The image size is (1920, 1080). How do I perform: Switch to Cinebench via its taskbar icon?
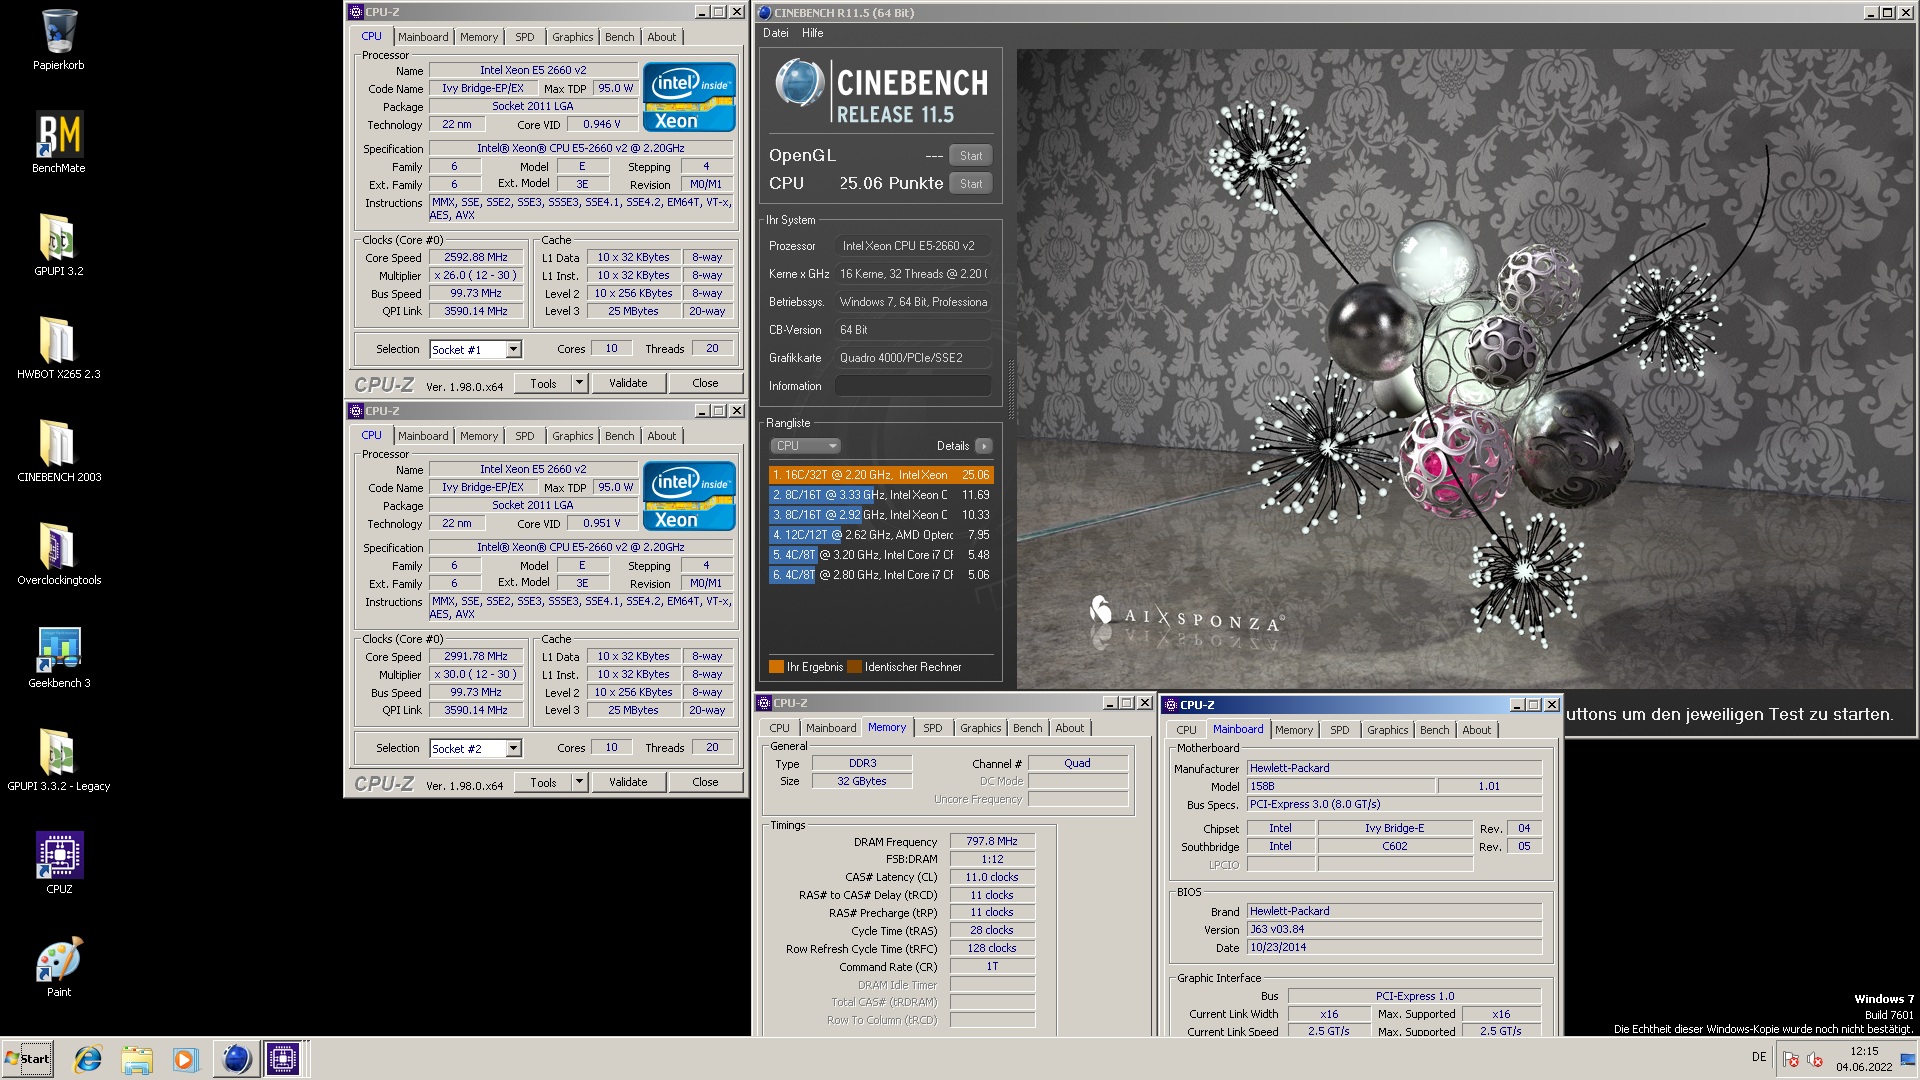pos(236,1059)
